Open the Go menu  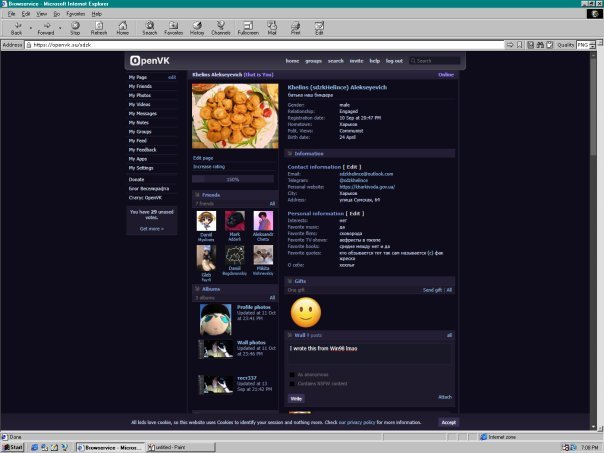(57, 14)
